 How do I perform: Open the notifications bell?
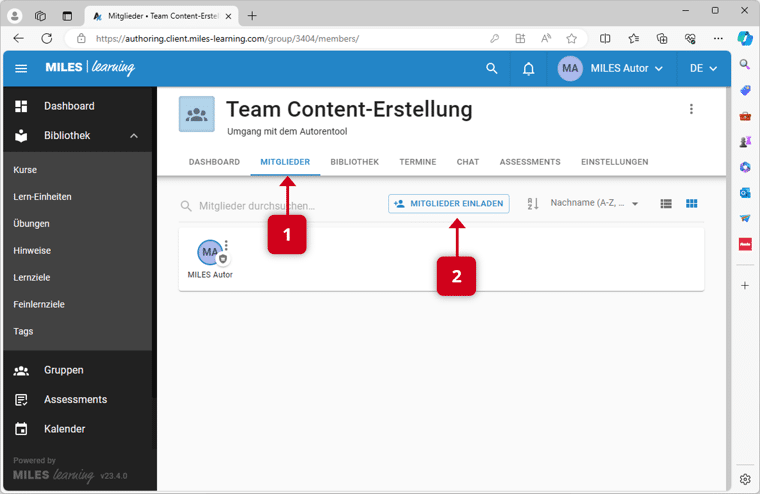(529, 69)
